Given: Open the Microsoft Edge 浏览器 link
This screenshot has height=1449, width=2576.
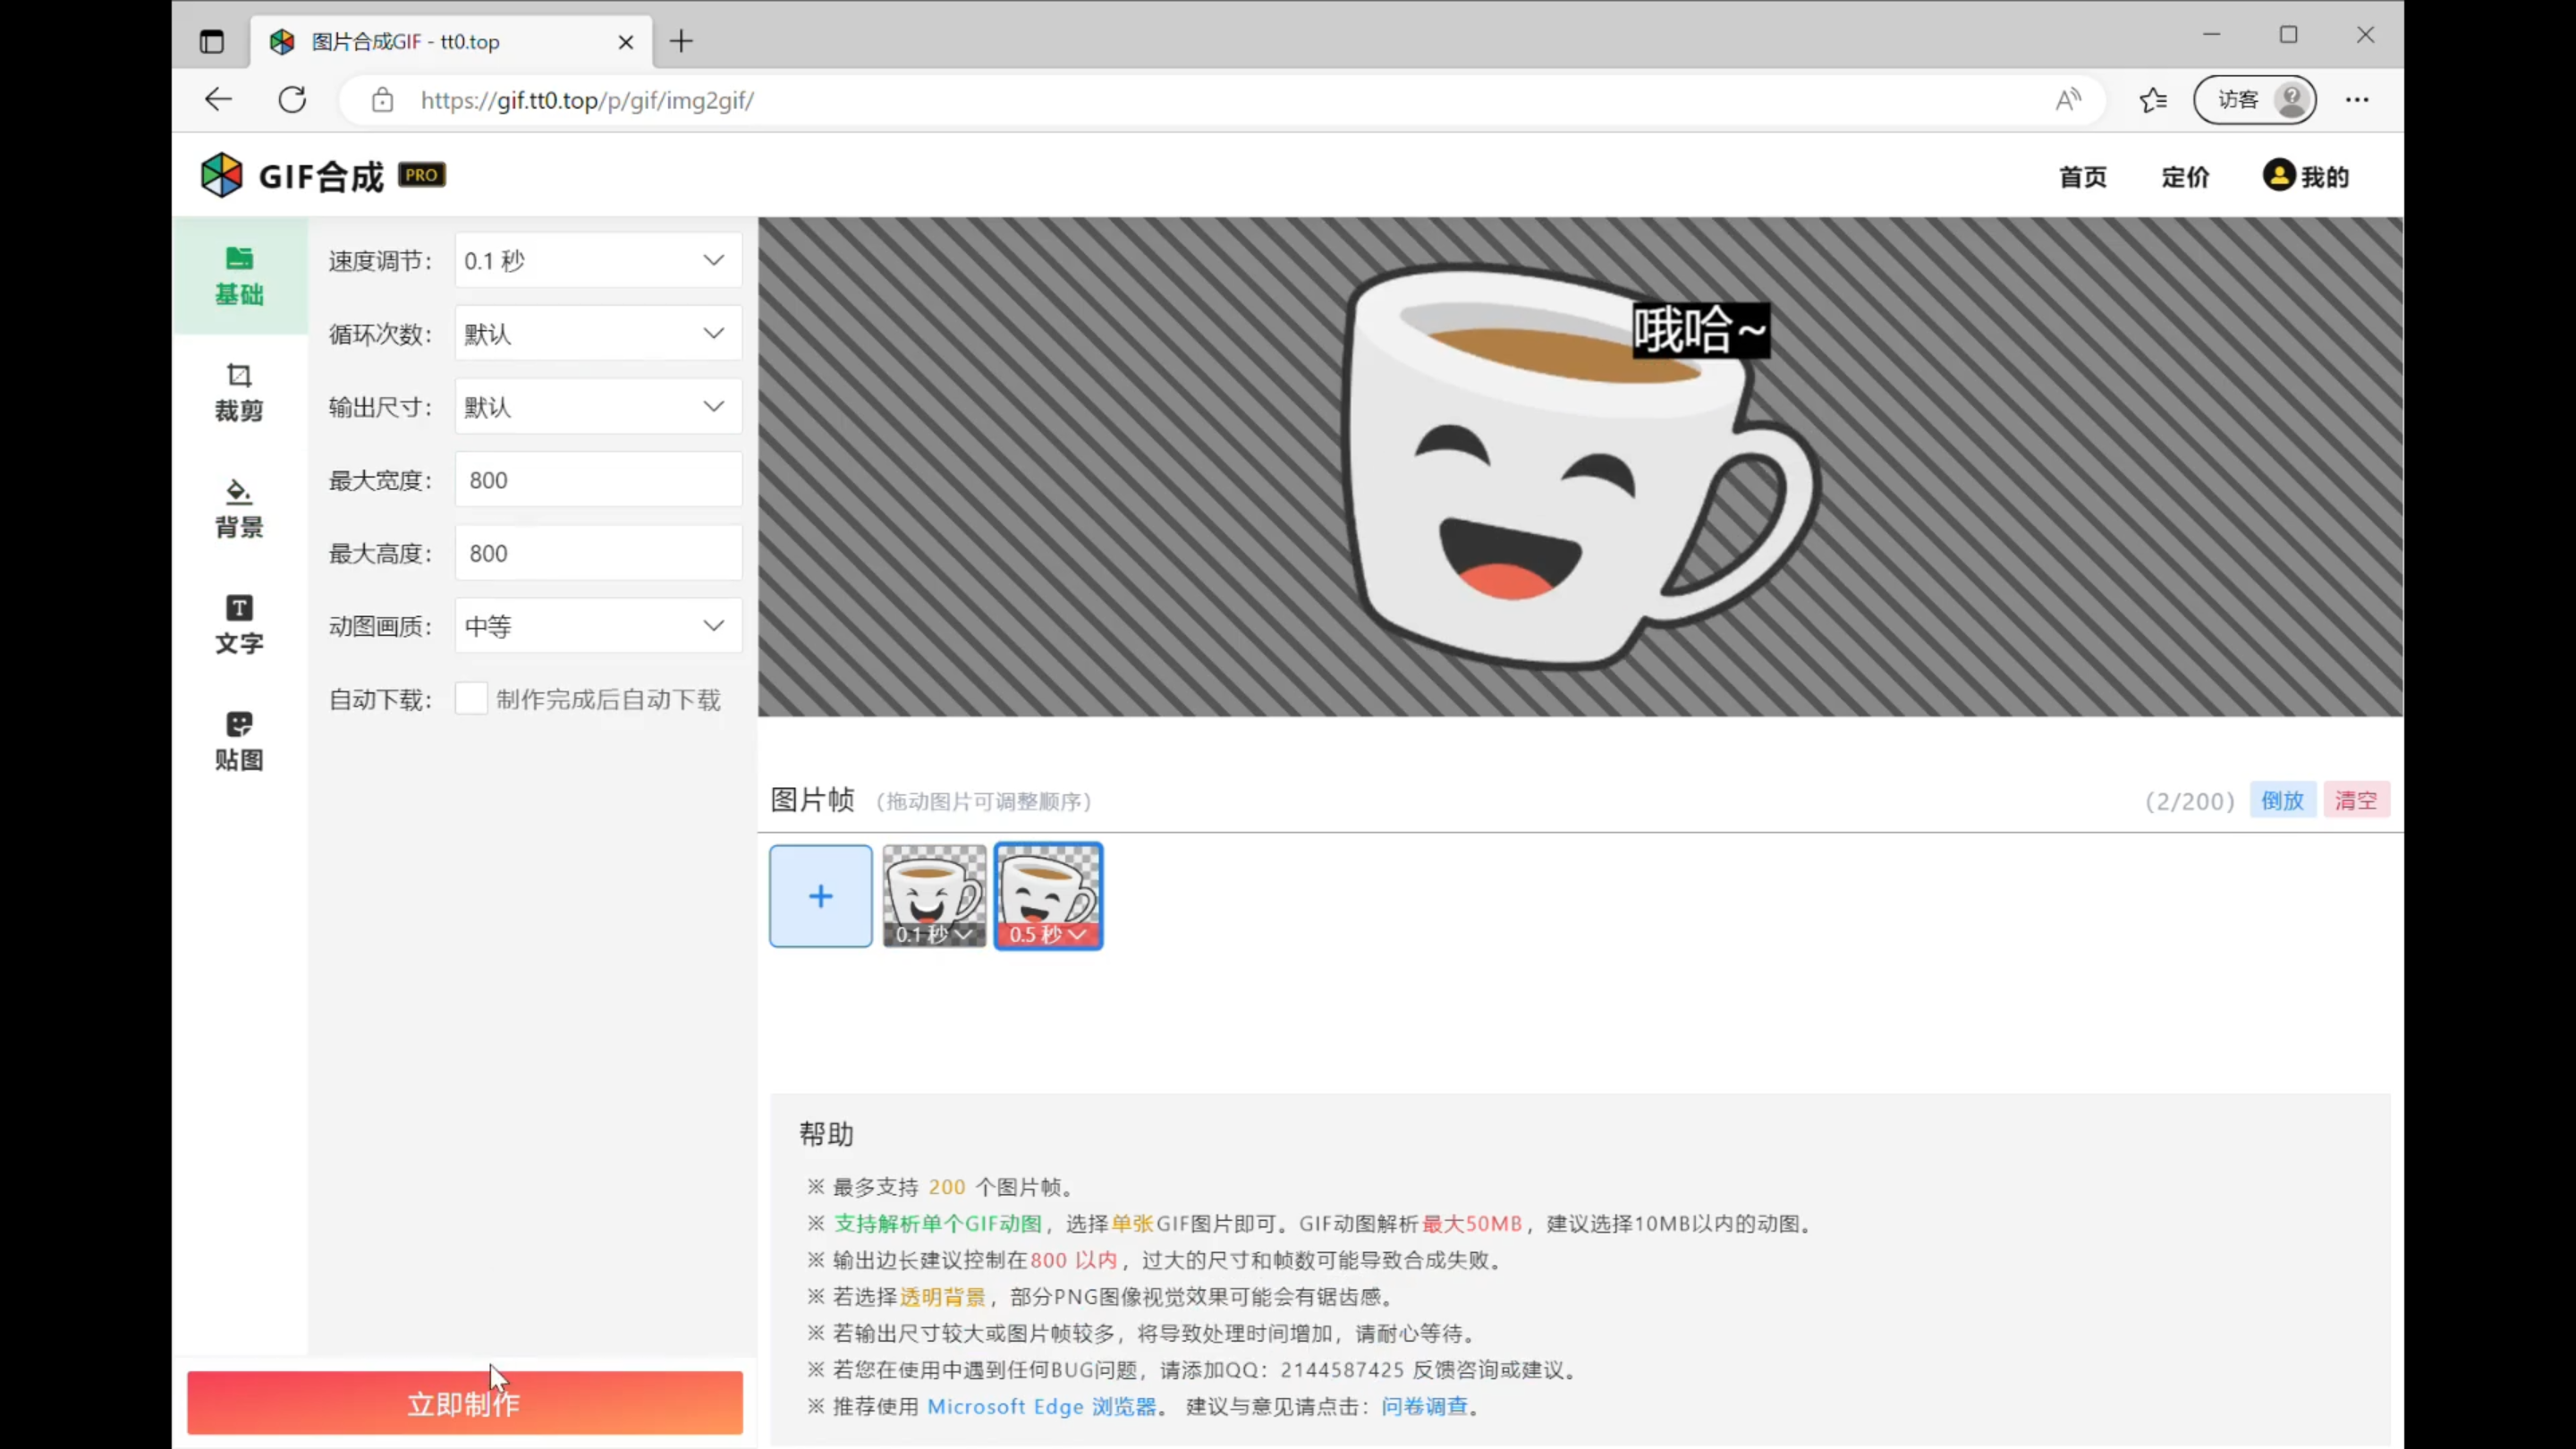Looking at the screenshot, I should (1041, 1406).
